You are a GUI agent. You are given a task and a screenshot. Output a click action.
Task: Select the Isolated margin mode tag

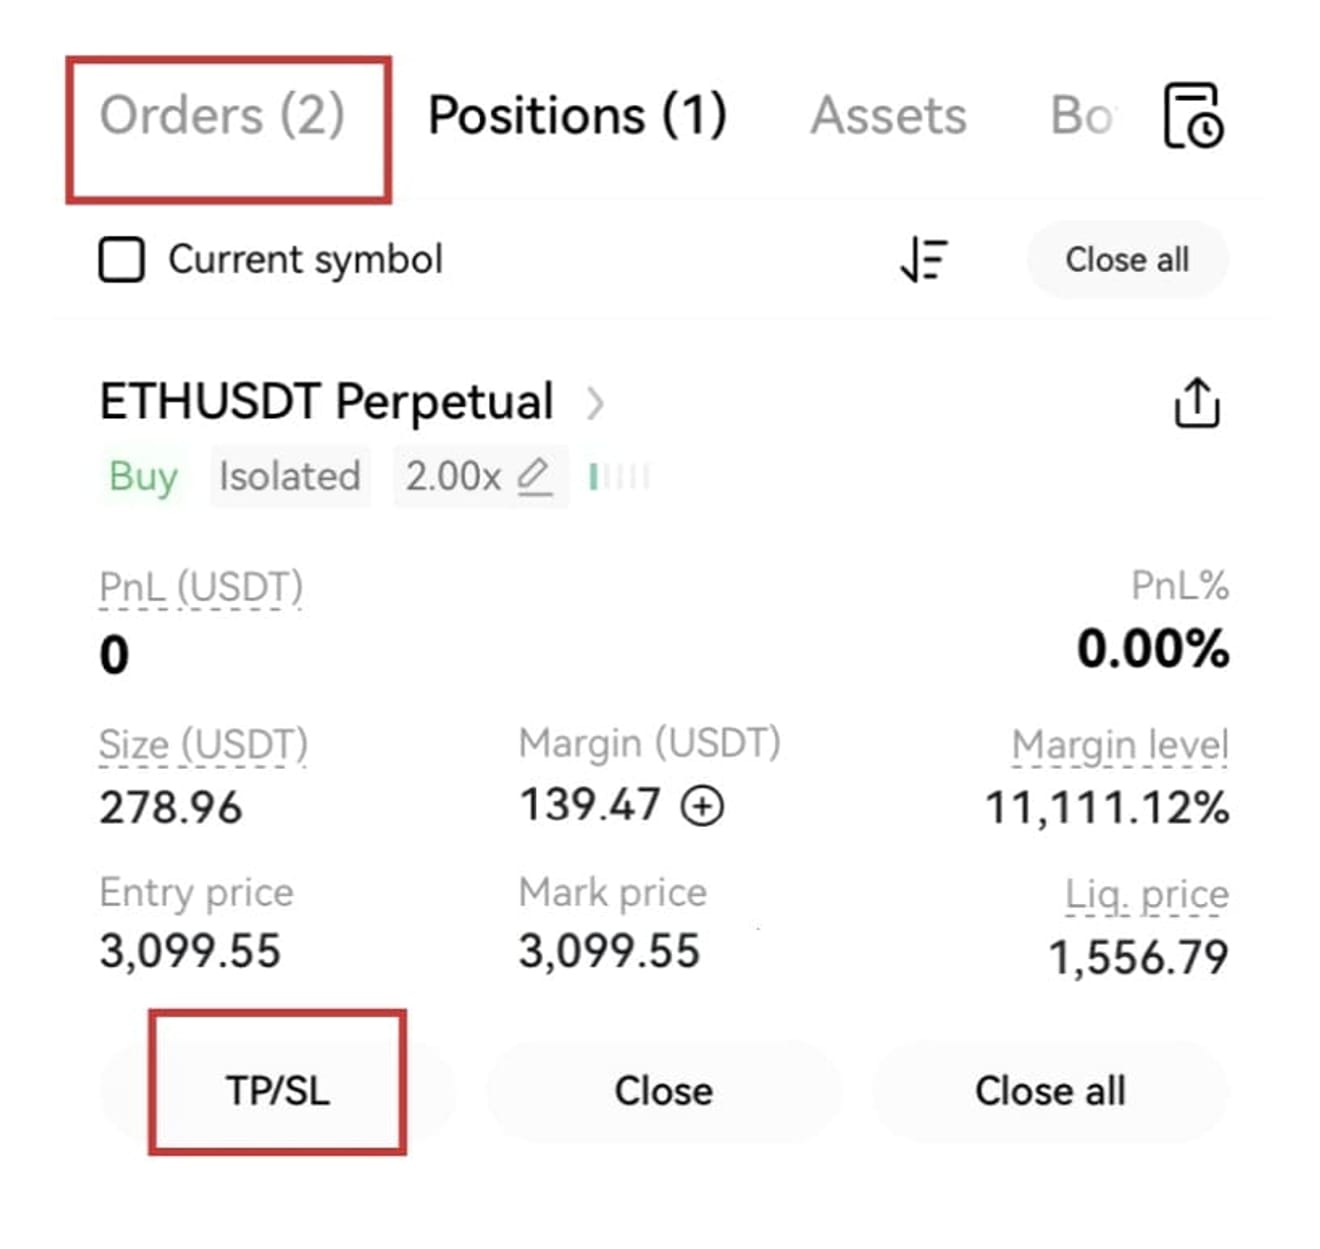[x=290, y=476]
